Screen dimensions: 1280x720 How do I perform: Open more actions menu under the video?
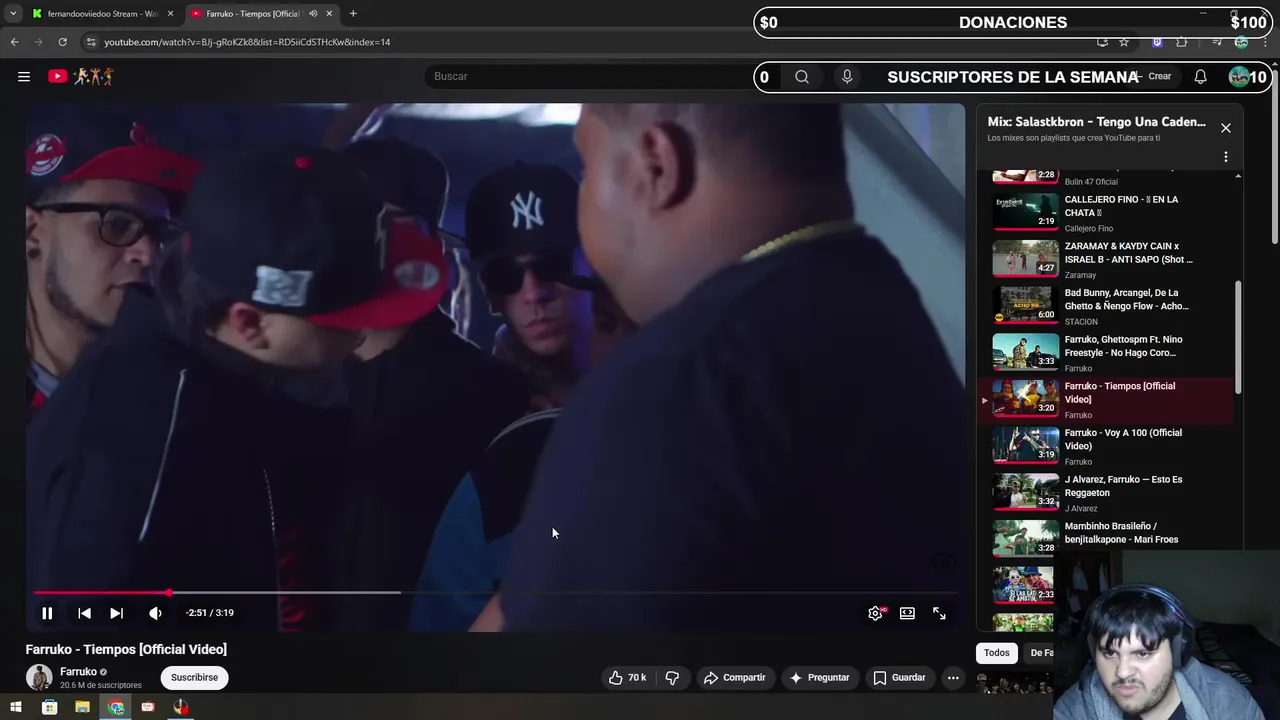click(953, 678)
